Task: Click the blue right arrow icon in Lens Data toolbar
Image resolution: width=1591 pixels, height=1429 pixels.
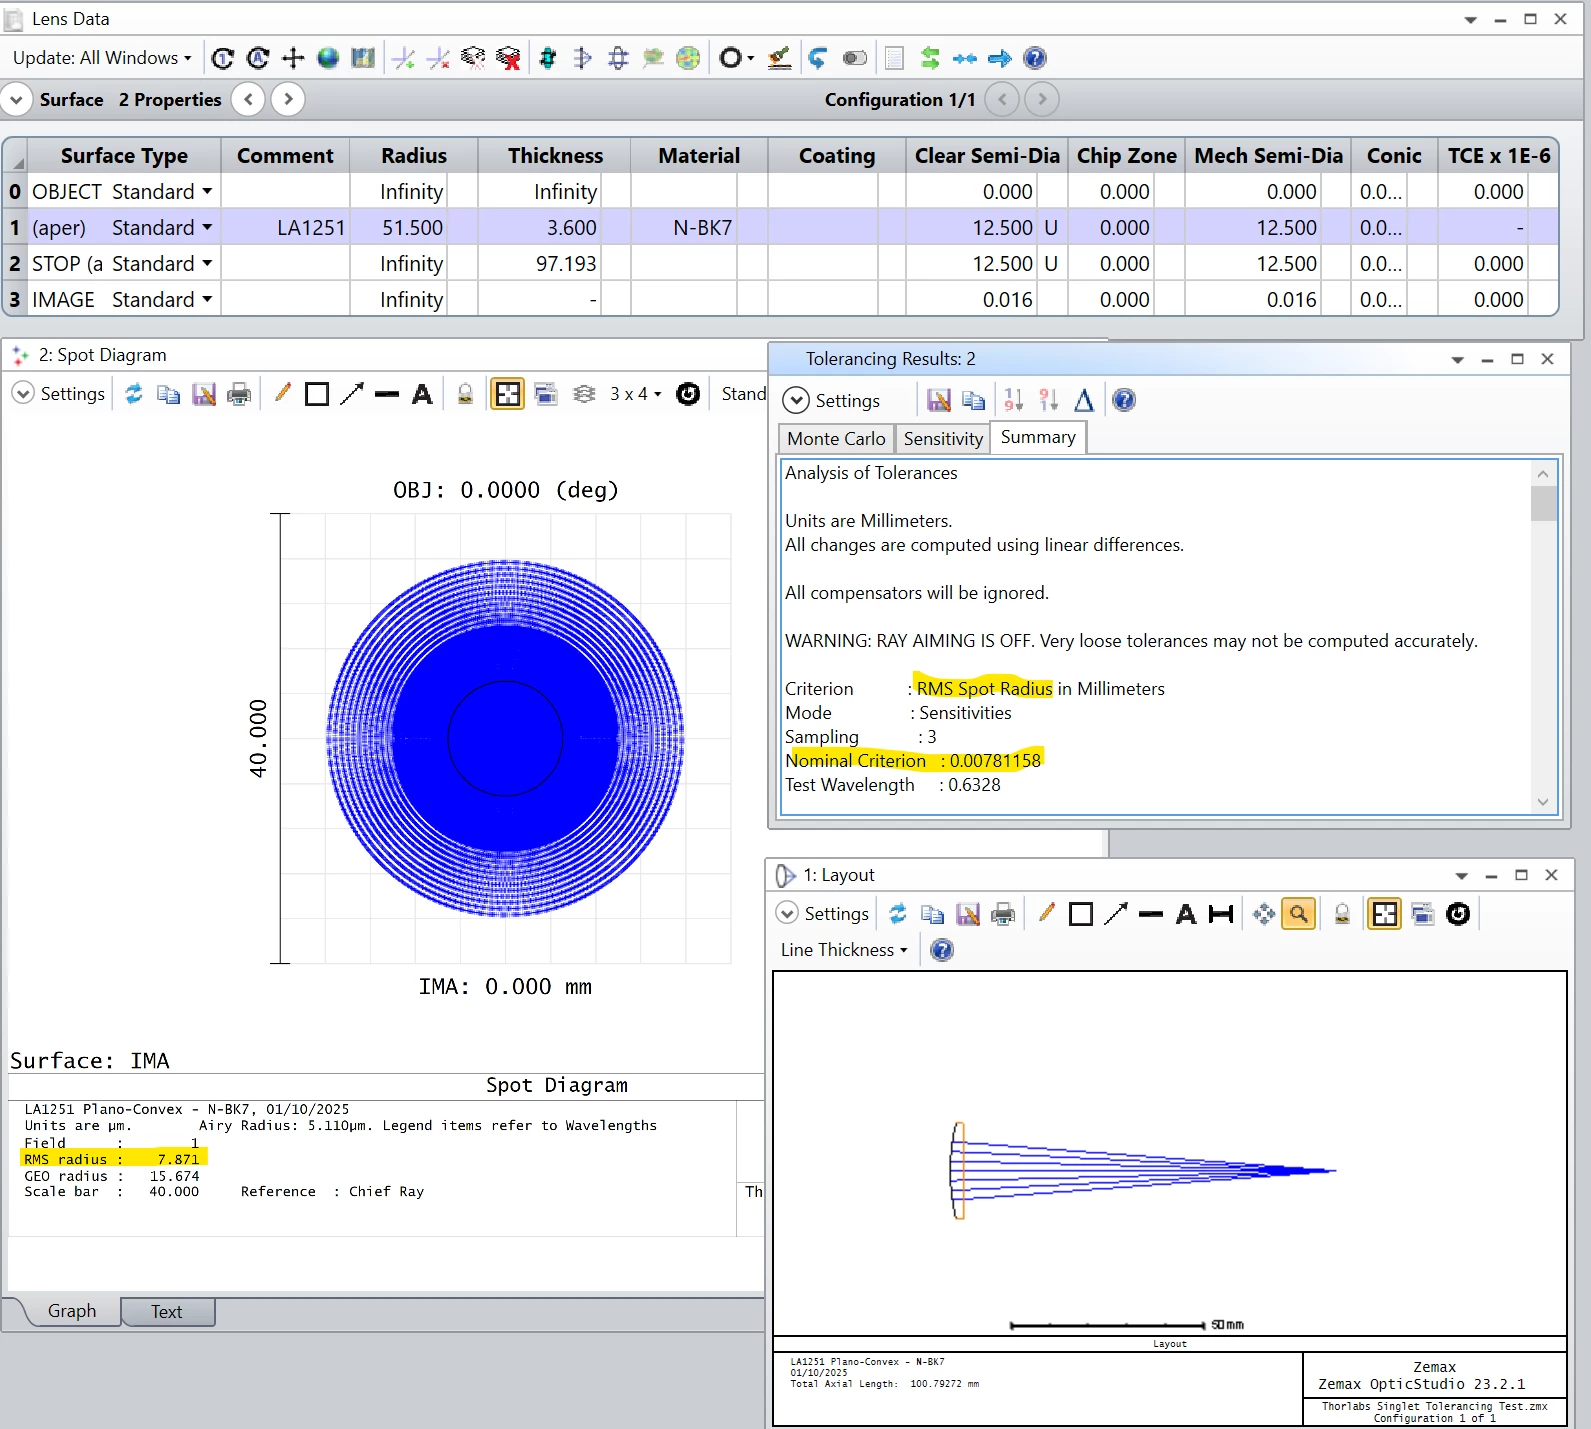Action: [999, 58]
